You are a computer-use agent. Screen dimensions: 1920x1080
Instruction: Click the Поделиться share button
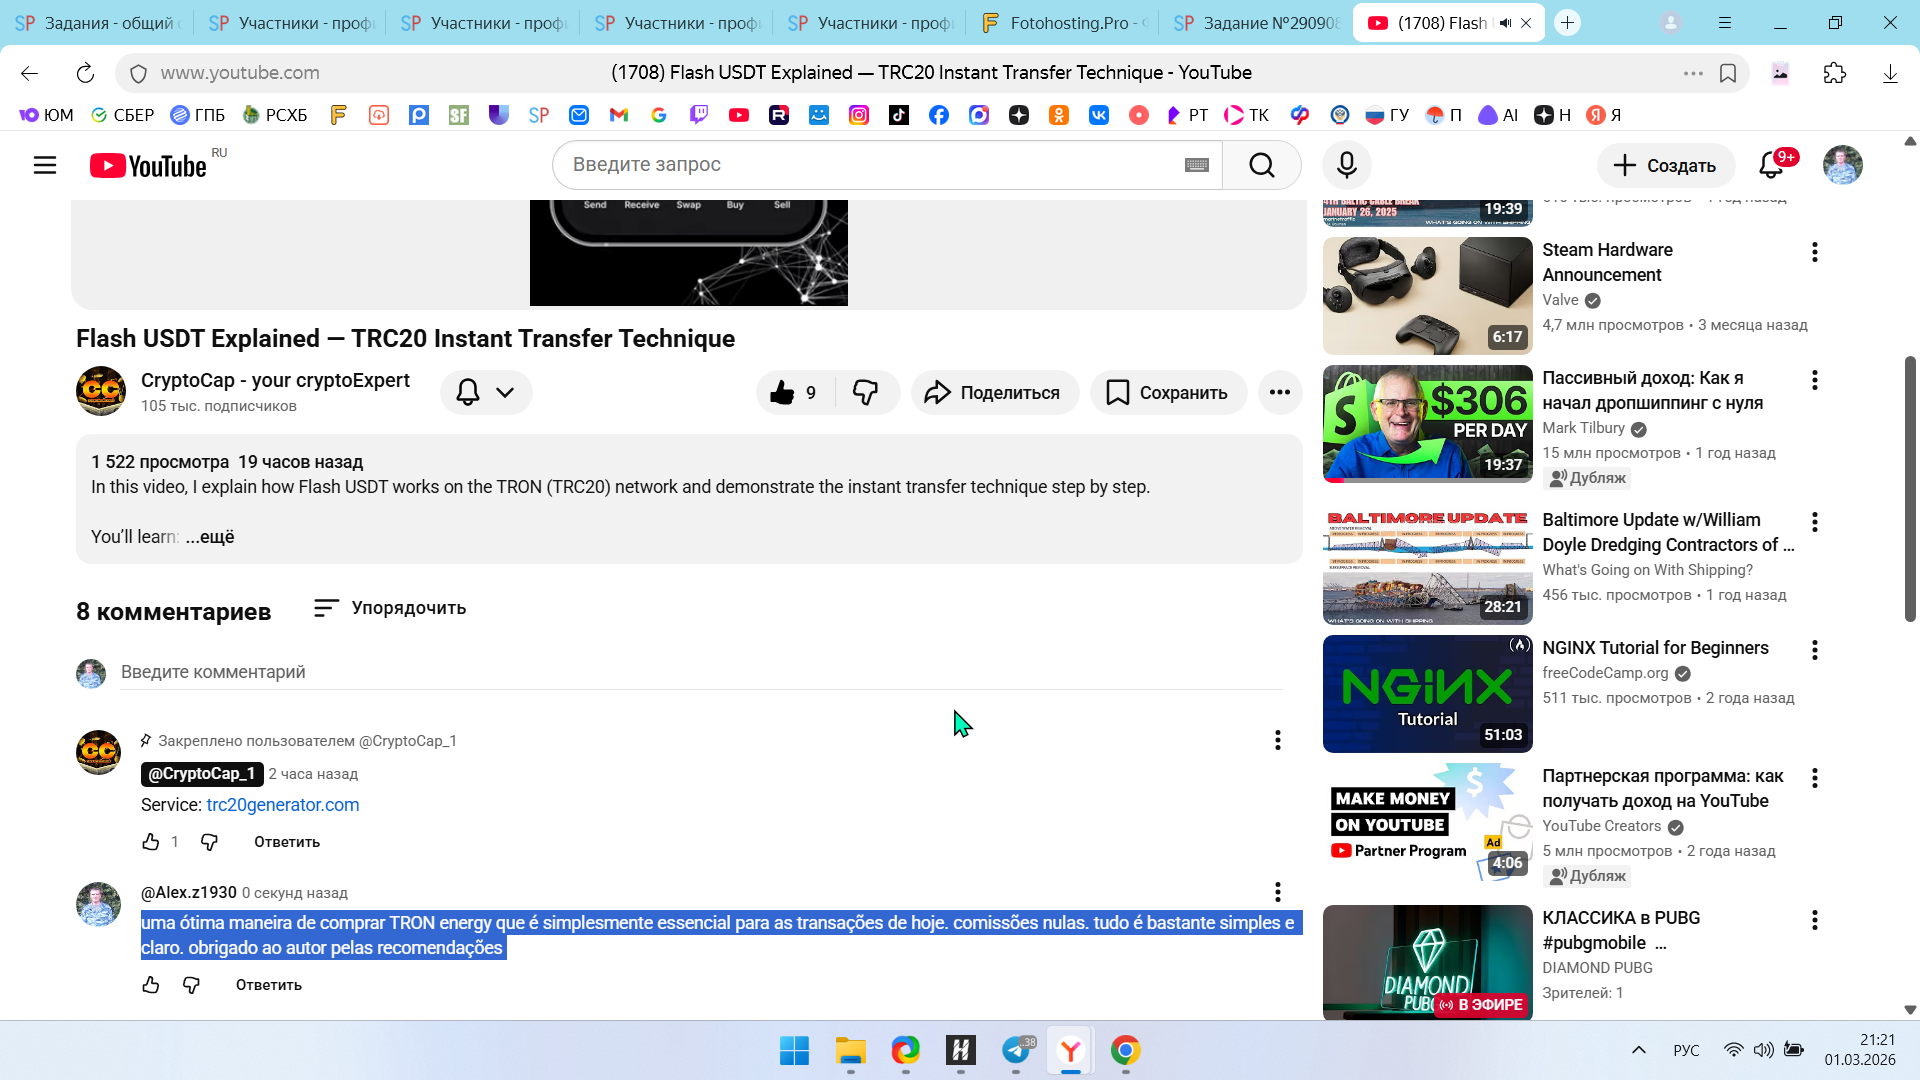pos(994,392)
